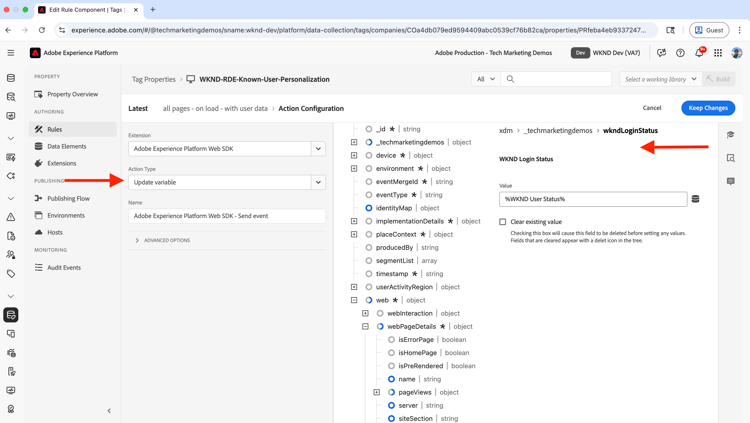Select the eventType field radio

pyautogui.click(x=369, y=195)
